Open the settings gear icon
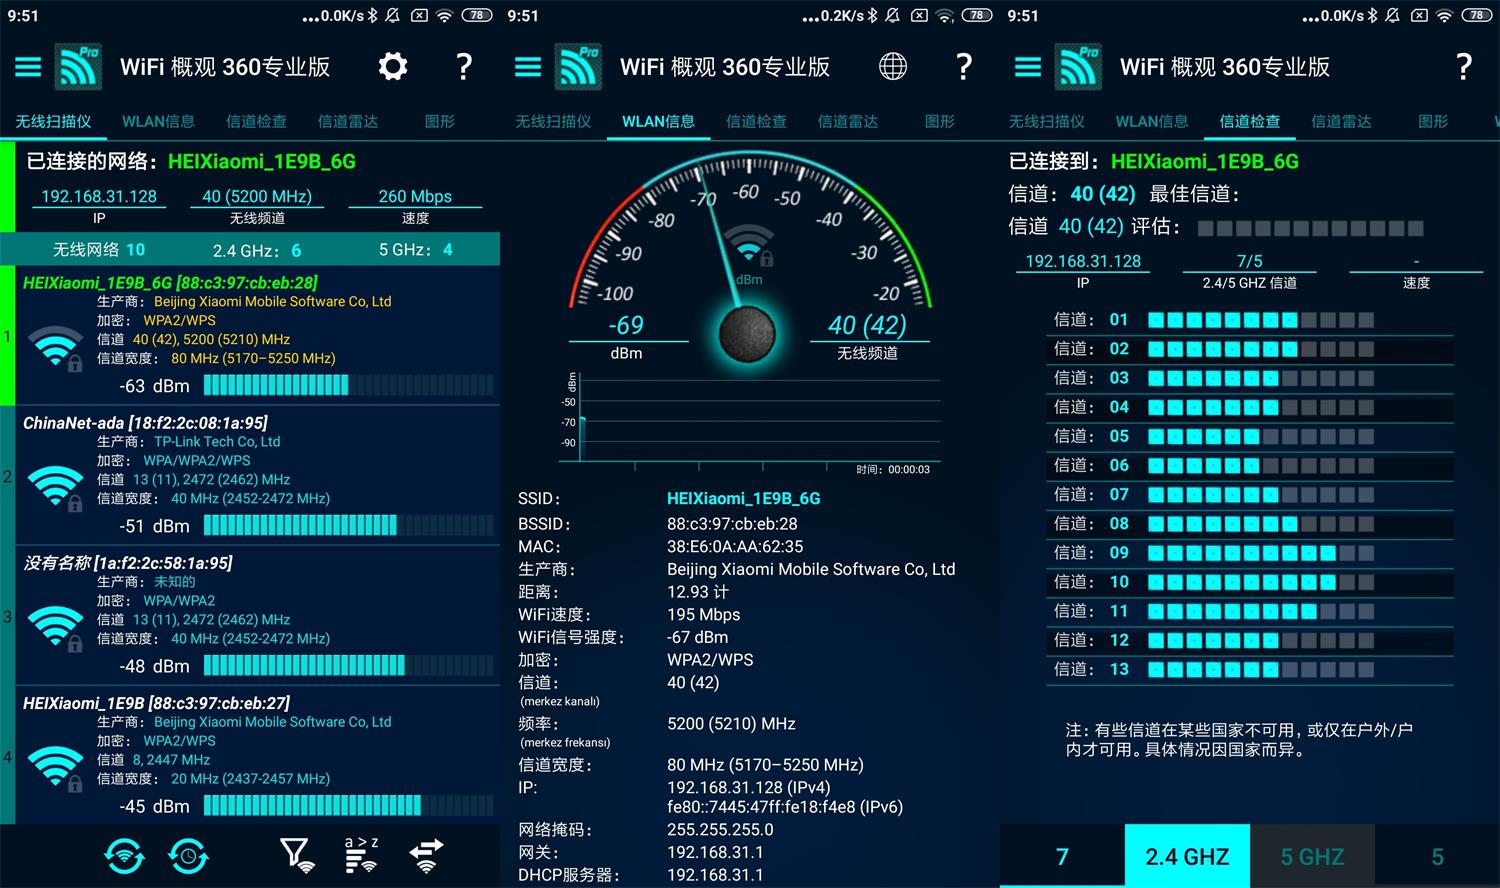The image size is (1500, 888). point(392,66)
